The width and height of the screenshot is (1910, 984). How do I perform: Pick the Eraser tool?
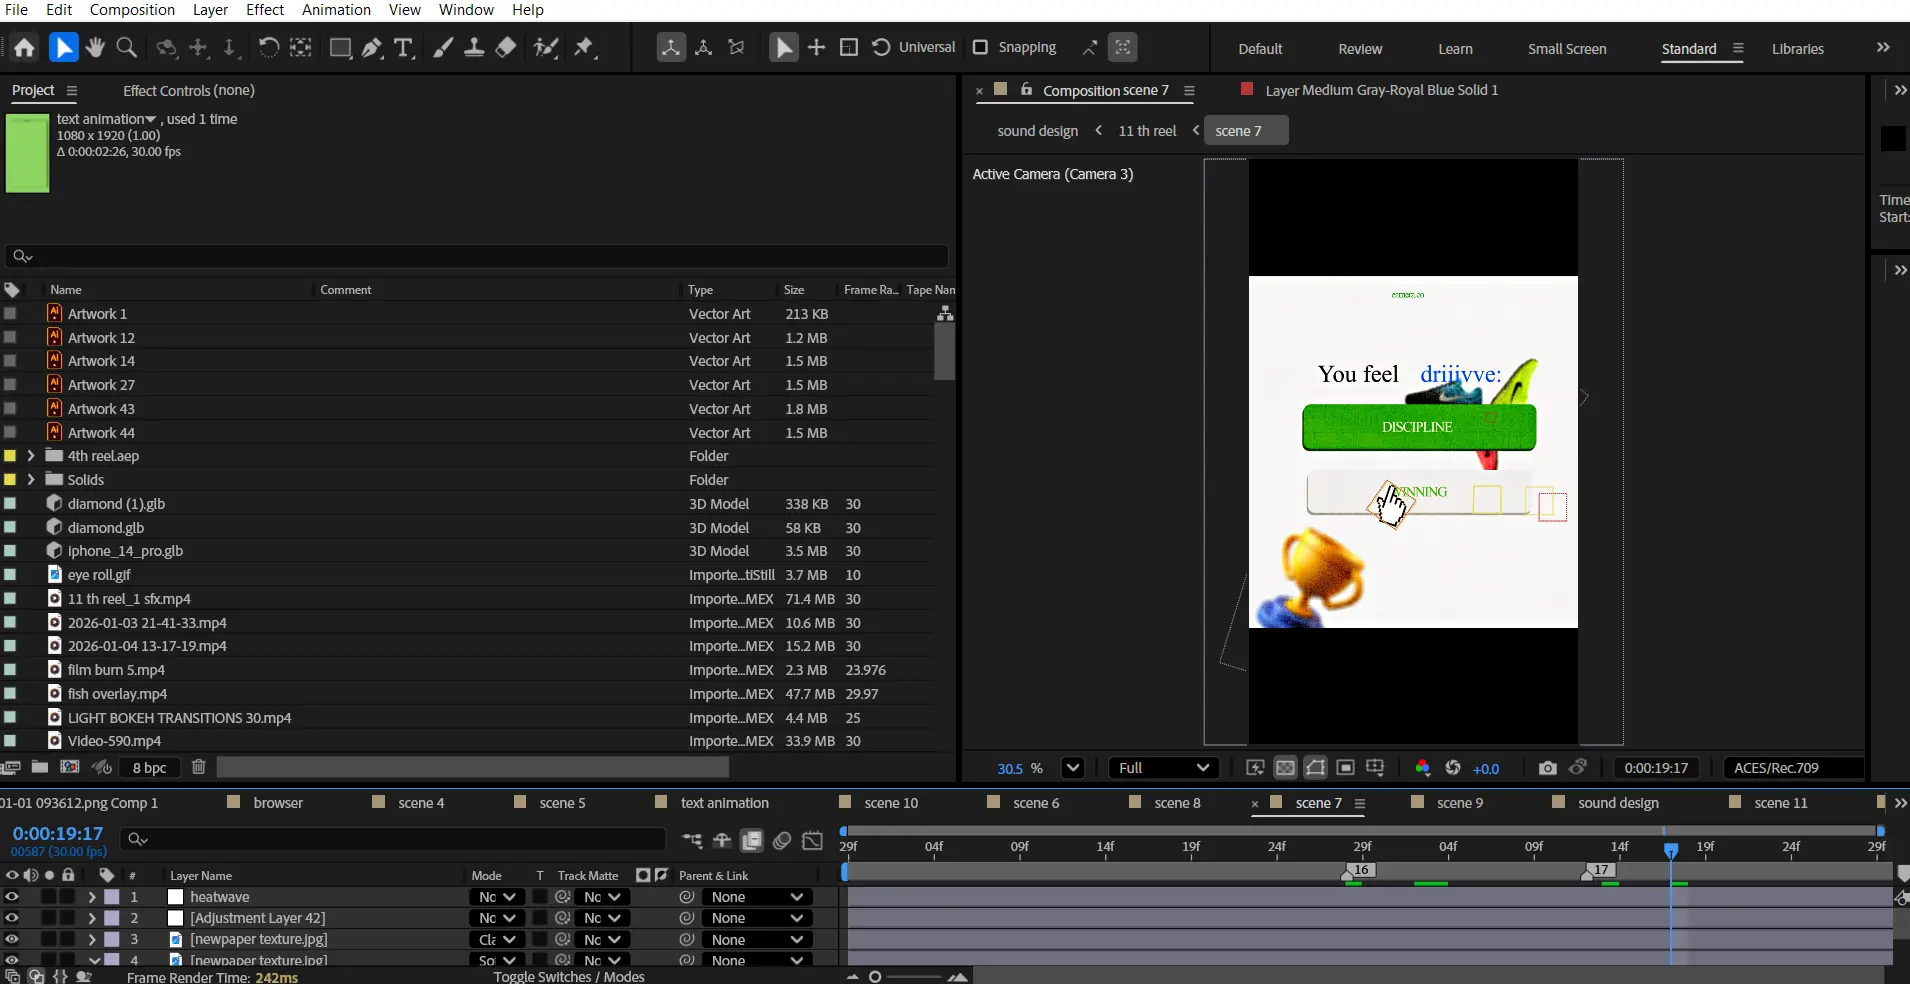click(506, 47)
